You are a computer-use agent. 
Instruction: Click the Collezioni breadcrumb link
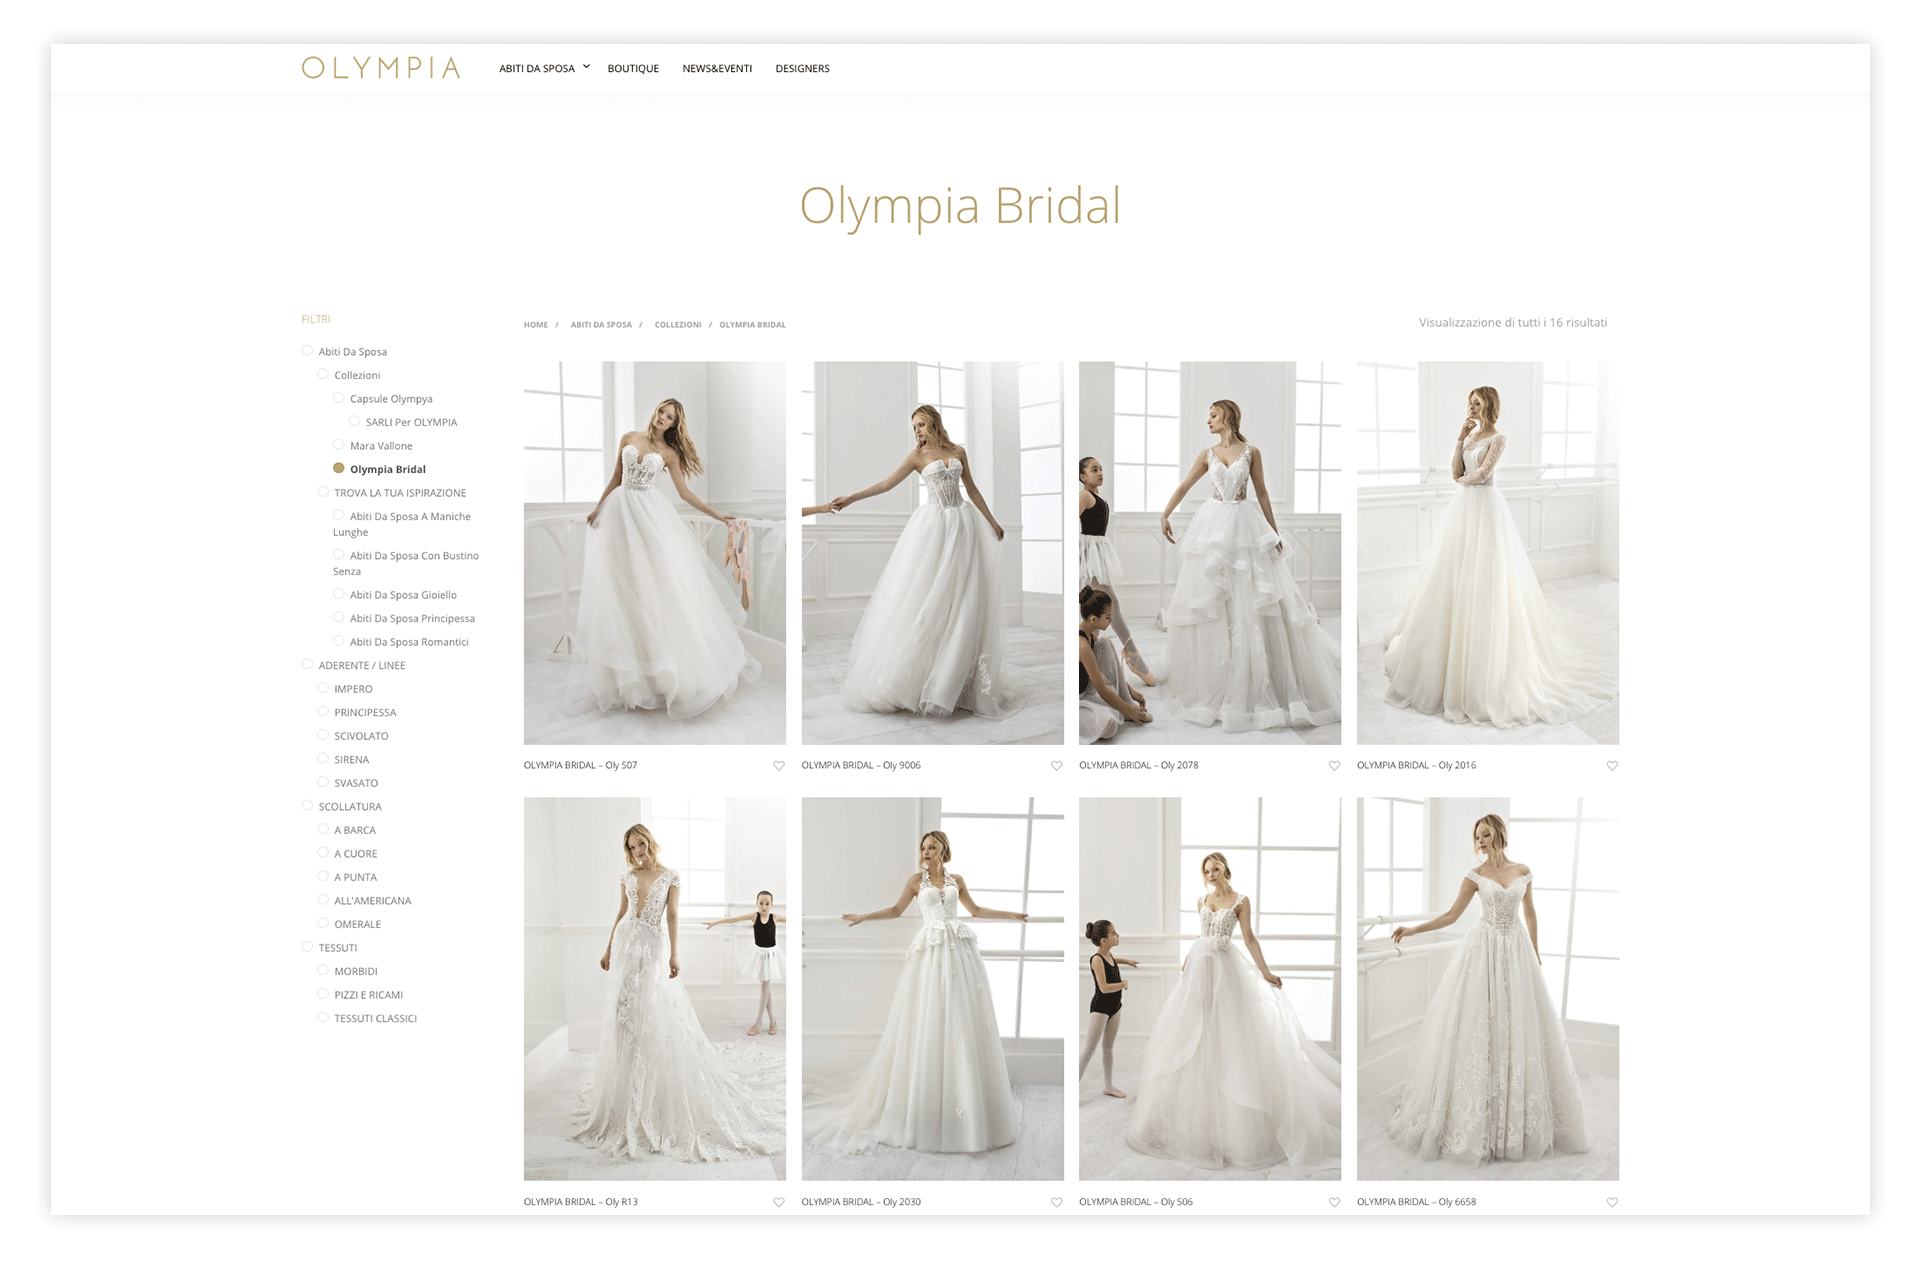[x=677, y=325]
